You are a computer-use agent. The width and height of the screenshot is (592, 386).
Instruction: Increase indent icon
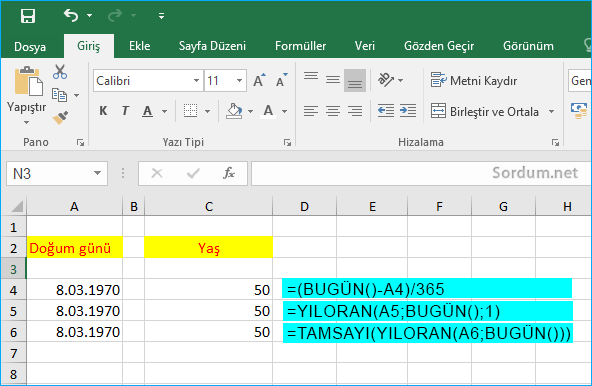[408, 111]
